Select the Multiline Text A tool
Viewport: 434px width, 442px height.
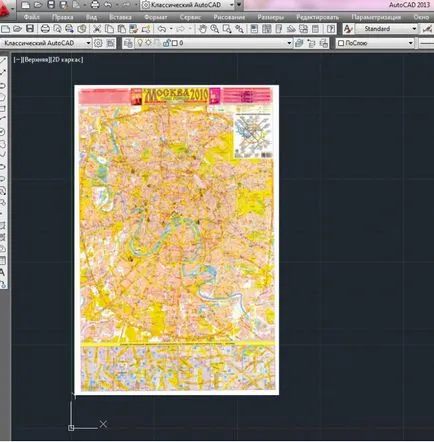click(x=2, y=273)
